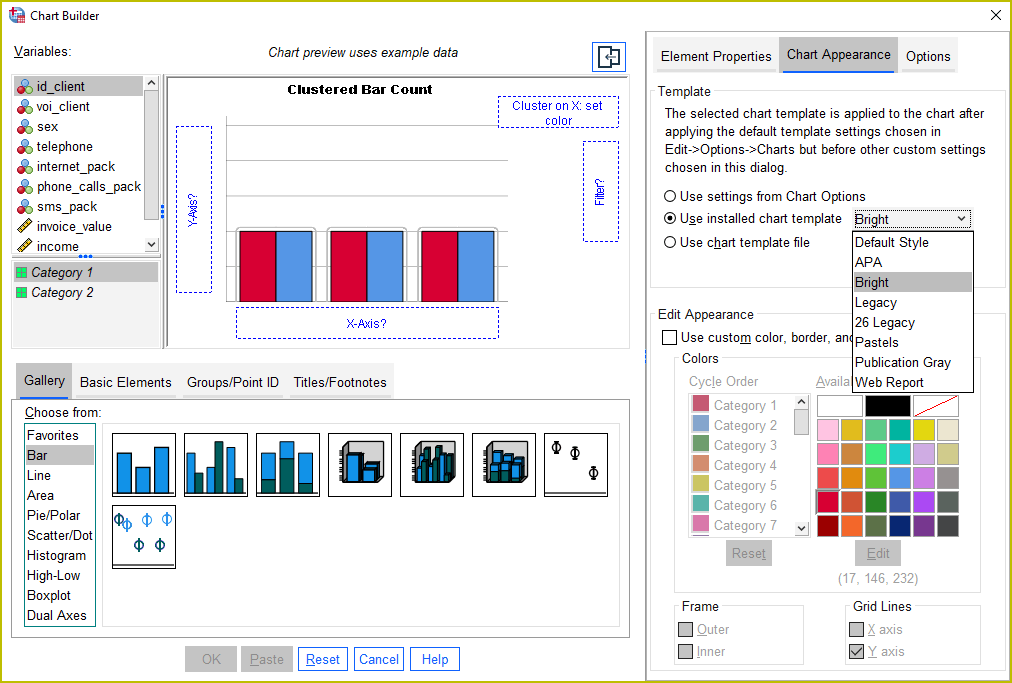Viewport: 1012px width, 683px height.
Task: Open the Groups/Point ID tab
Action: click(233, 382)
